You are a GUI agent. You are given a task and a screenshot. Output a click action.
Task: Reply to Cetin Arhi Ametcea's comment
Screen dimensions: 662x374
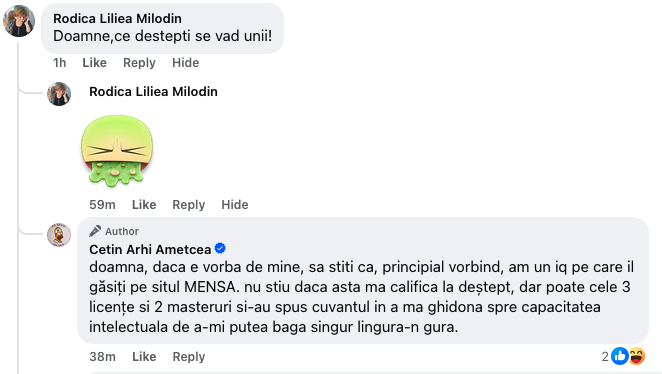click(x=189, y=357)
